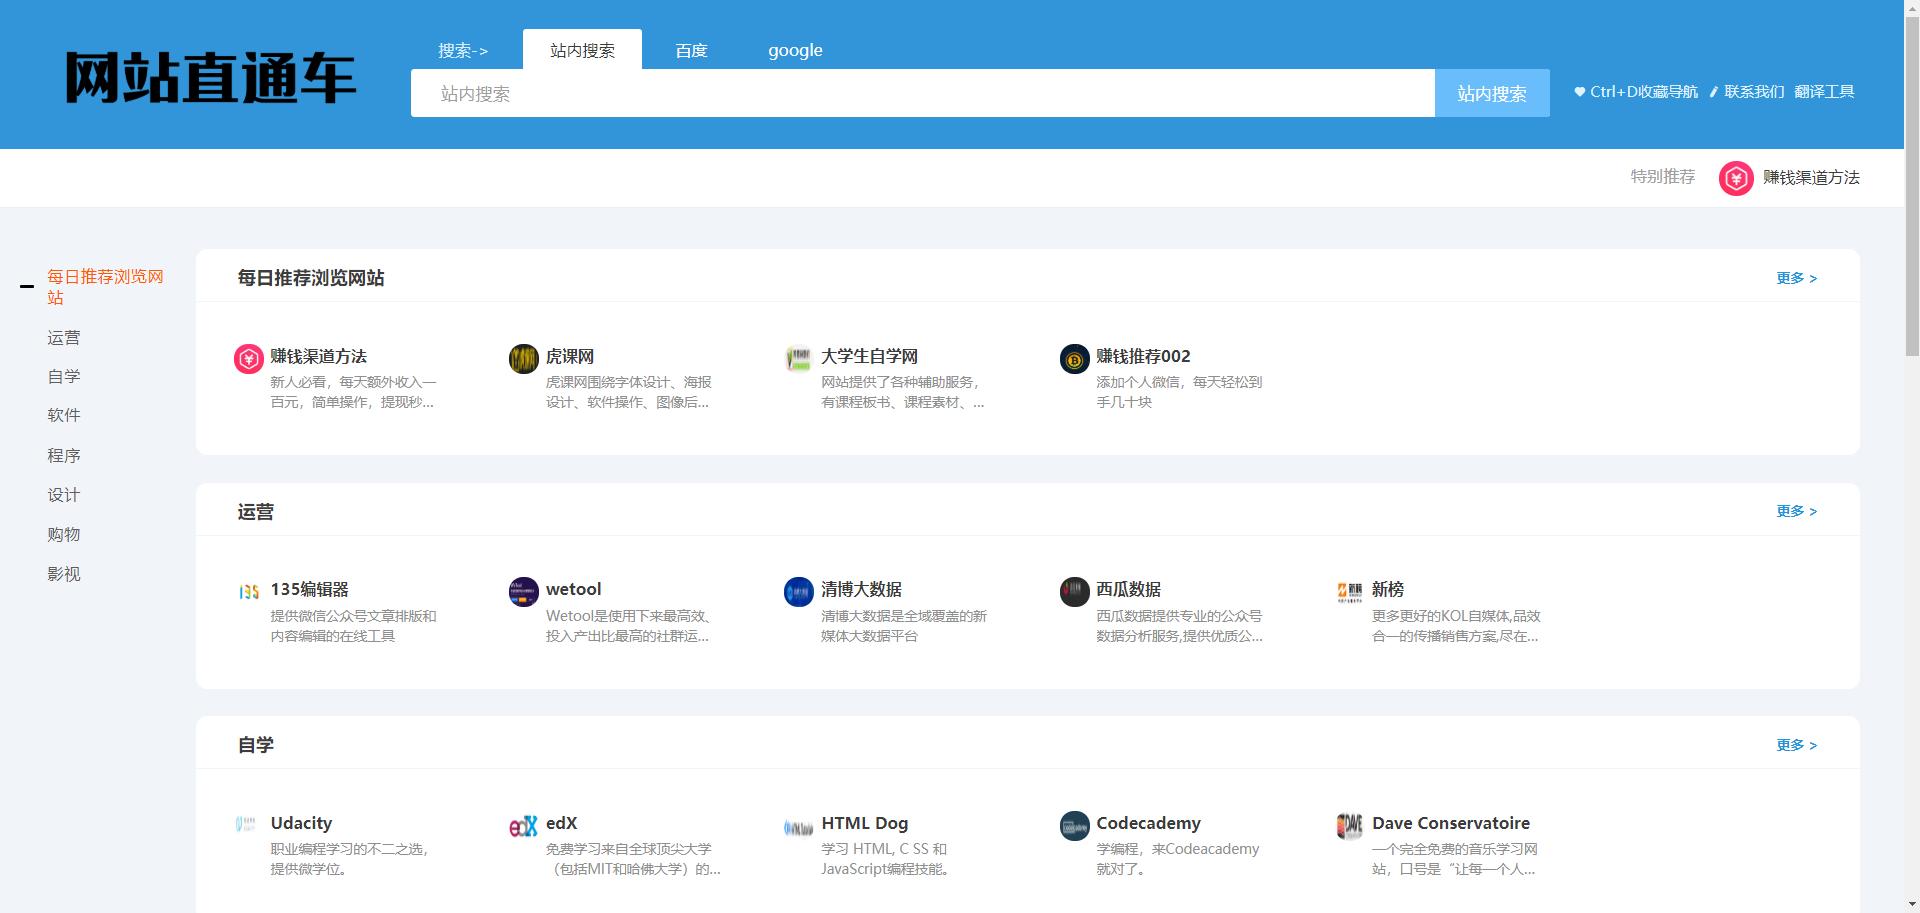This screenshot has width=1920, height=913.
Task: Click the 赚钱推荐002 coin icon
Action: click(x=1074, y=358)
